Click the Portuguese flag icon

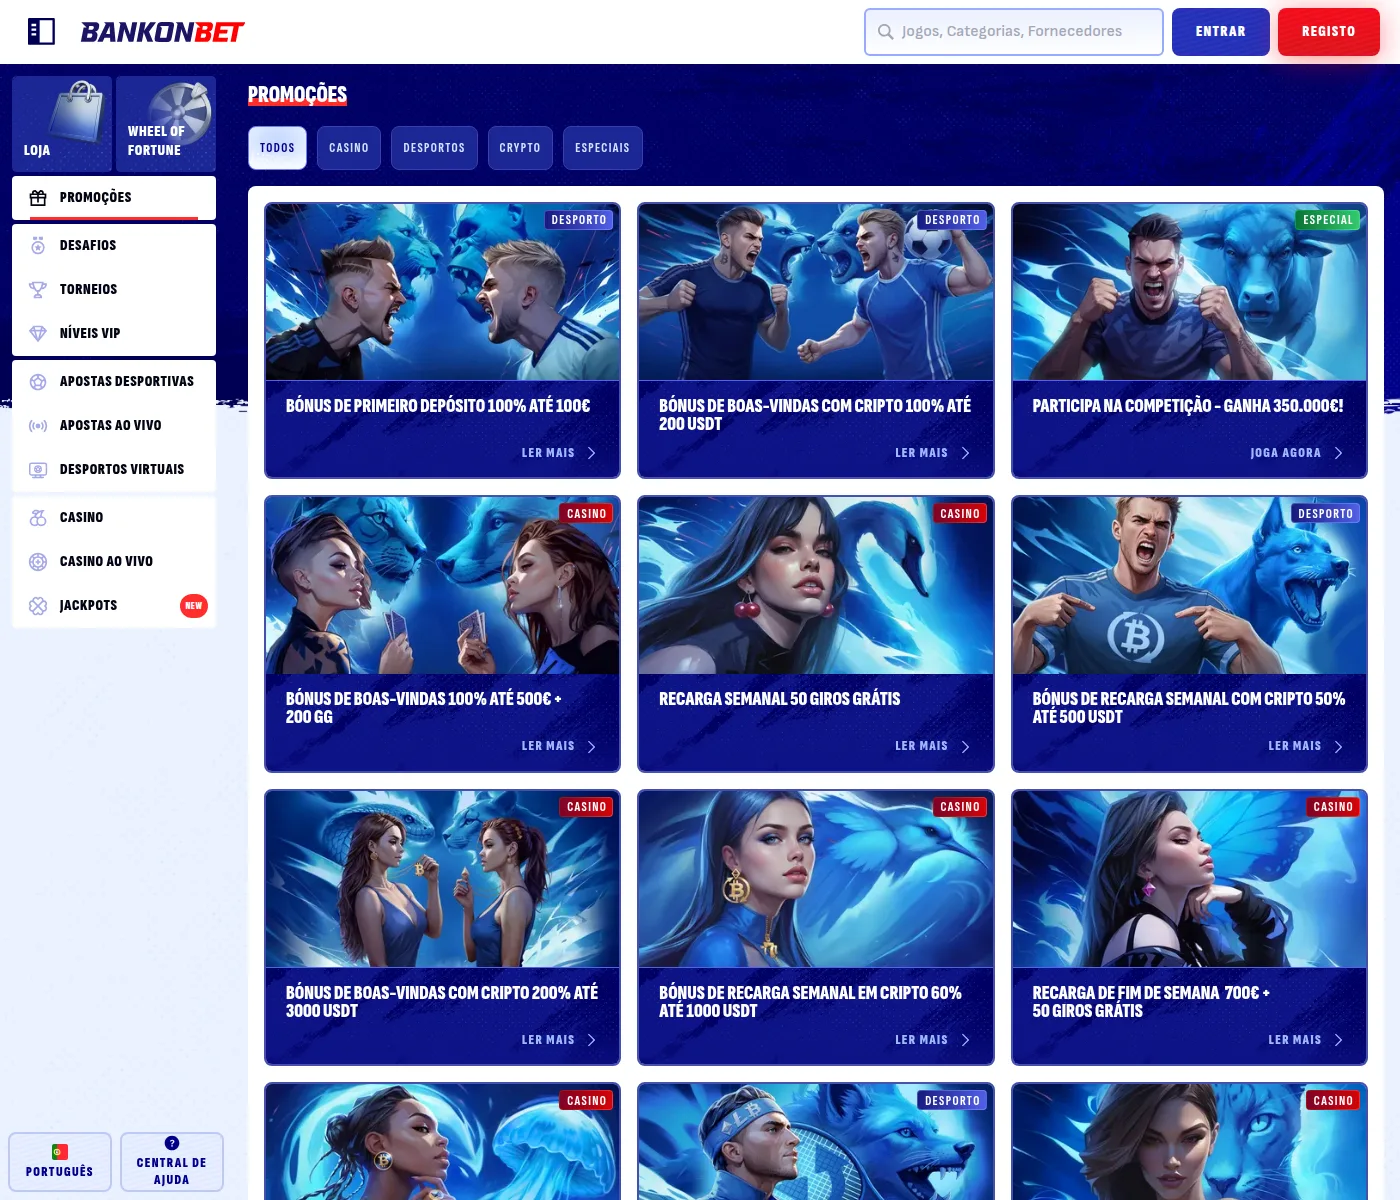point(60,1151)
